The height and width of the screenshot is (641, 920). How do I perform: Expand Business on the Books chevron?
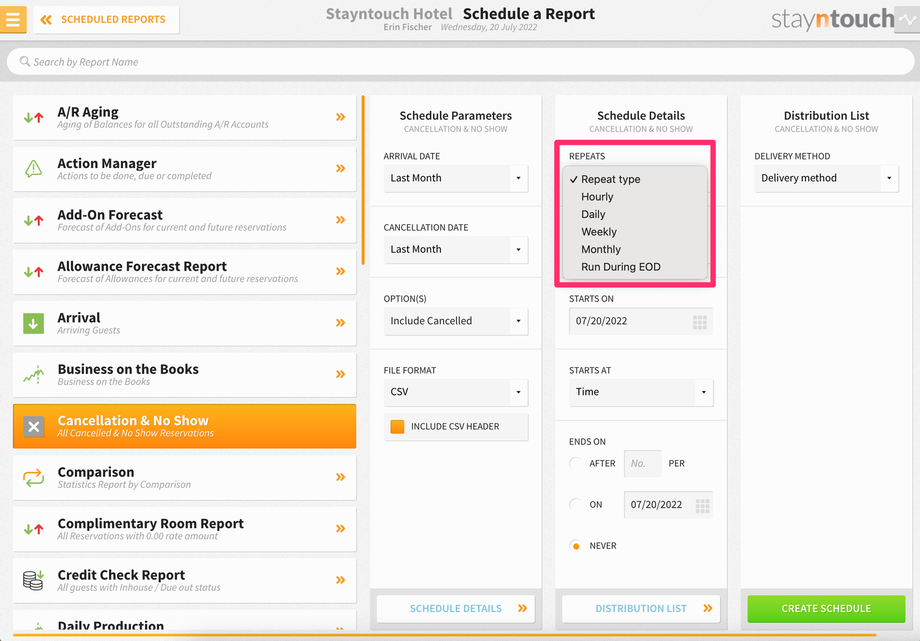click(x=340, y=374)
